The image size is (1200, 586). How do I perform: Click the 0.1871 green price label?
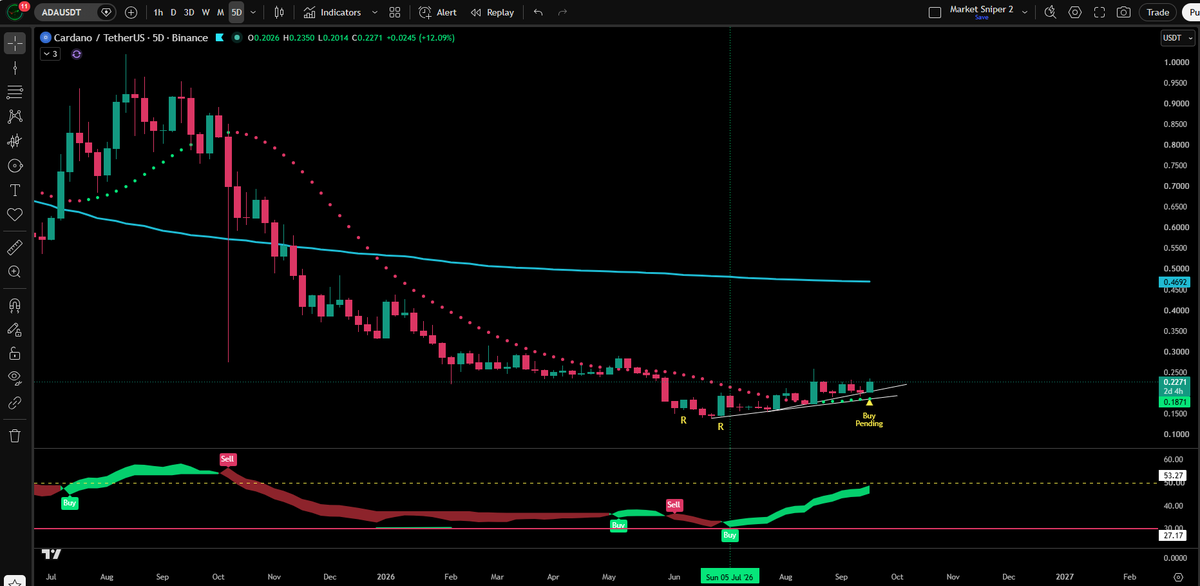pos(1173,401)
